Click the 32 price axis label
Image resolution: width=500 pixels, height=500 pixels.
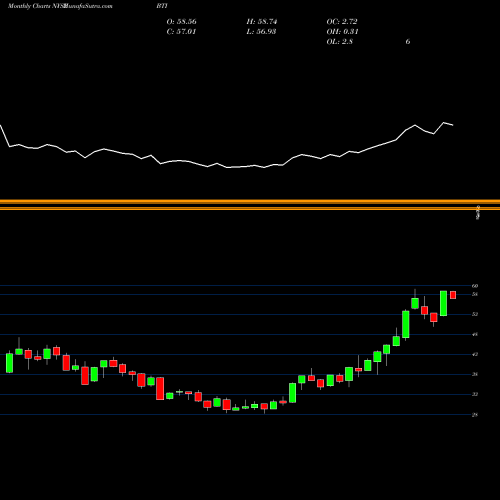[475, 394]
